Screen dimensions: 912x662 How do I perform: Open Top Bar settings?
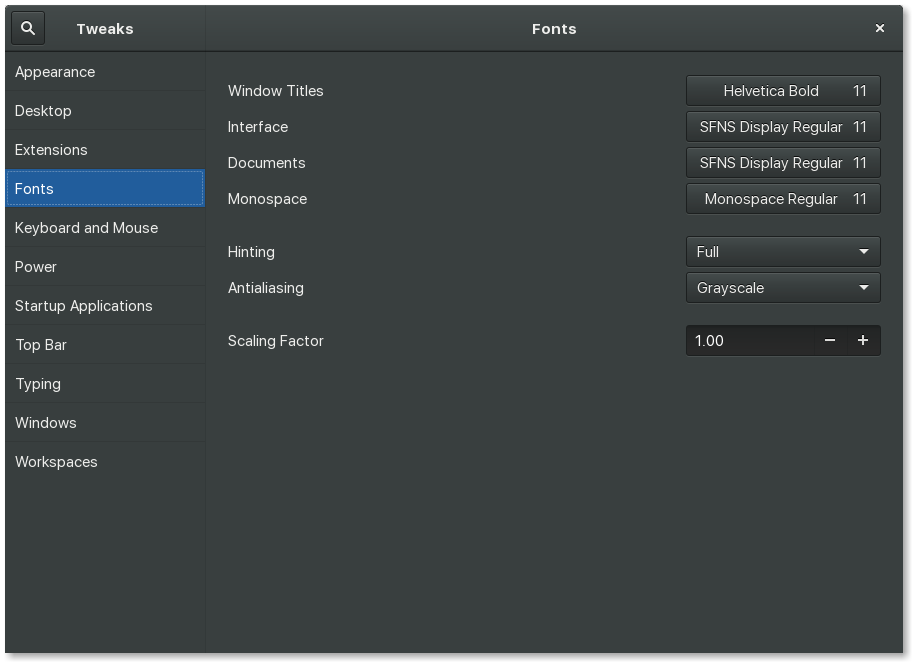coord(41,345)
